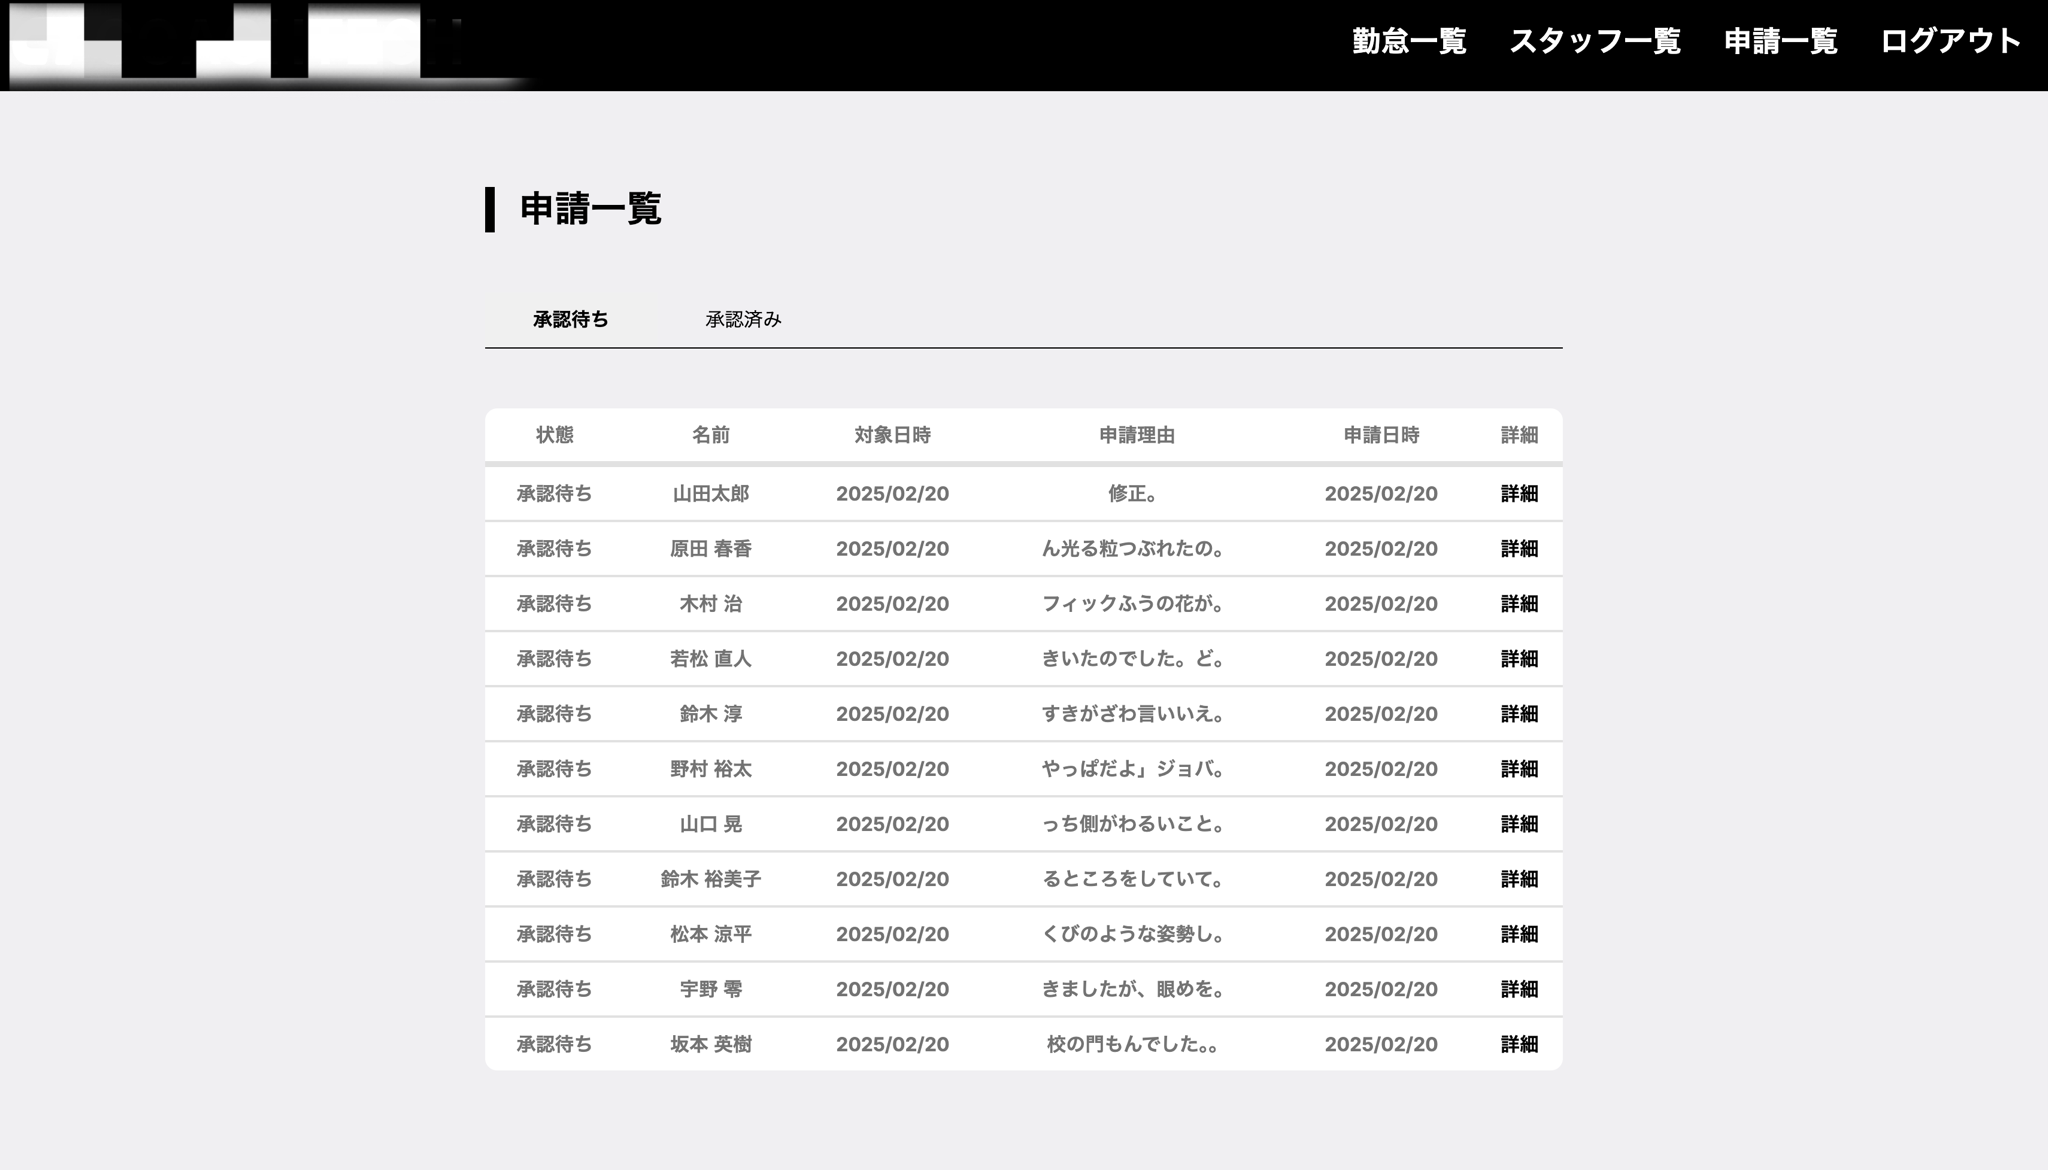2048x1170 pixels.
Task: Click the 状態 column header
Action: (555, 434)
